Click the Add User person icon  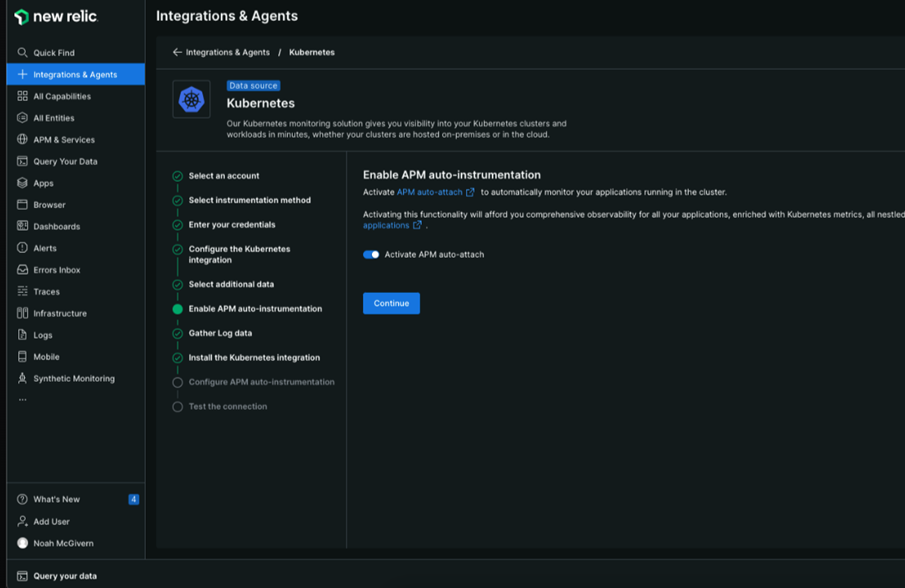[x=23, y=521]
